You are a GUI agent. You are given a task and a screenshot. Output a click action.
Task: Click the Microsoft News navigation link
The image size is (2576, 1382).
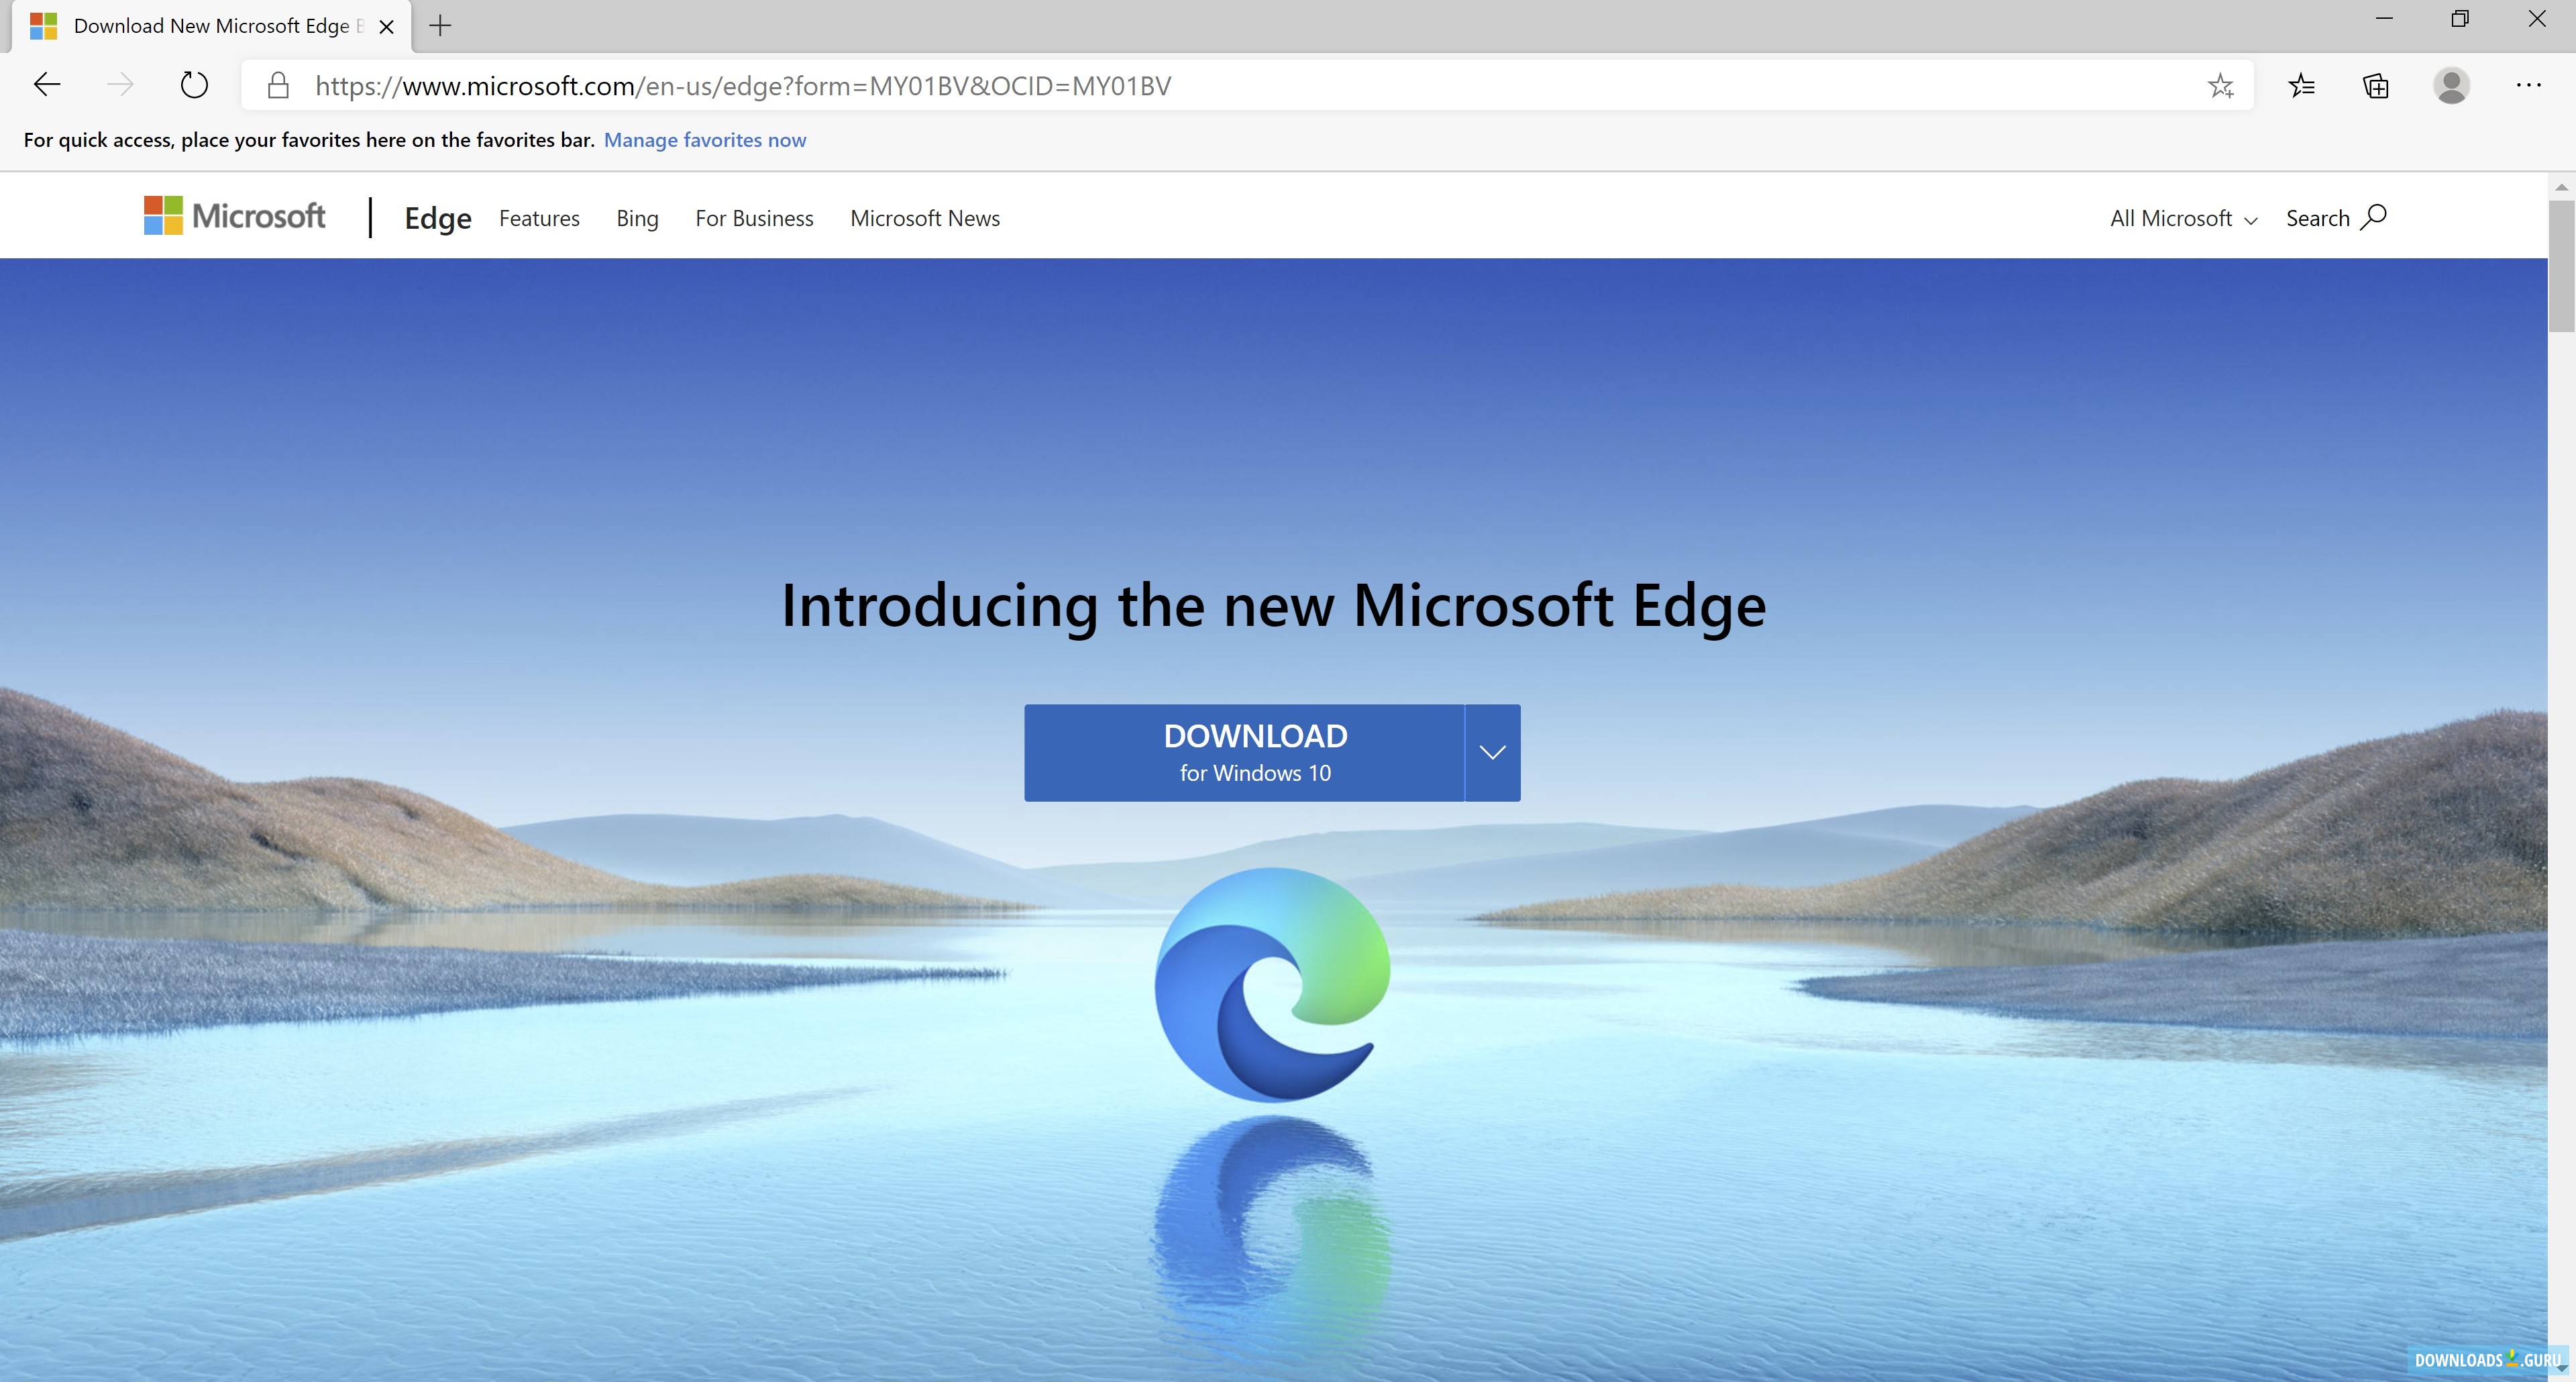925,218
